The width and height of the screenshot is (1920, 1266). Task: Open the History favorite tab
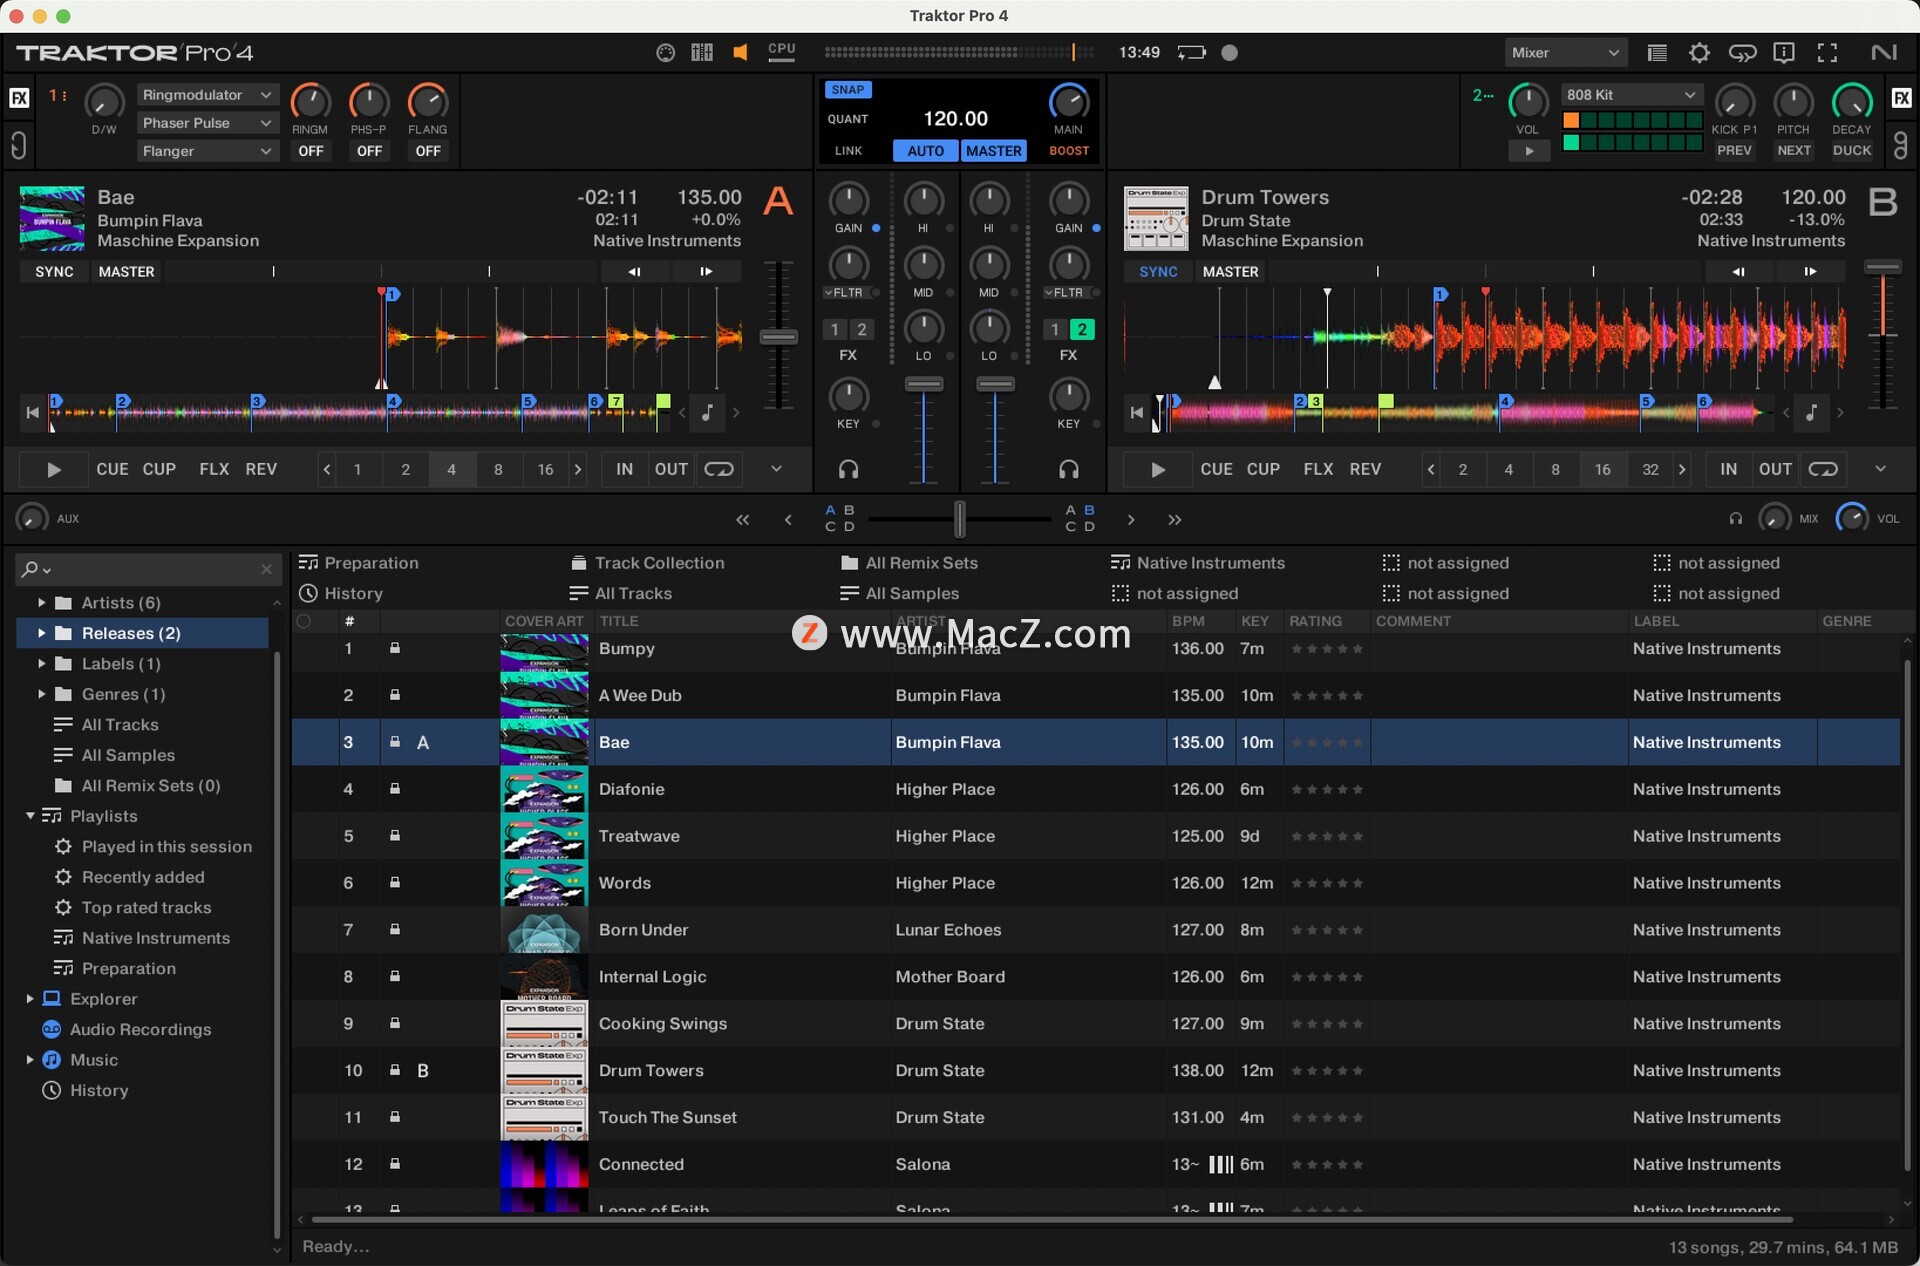(341, 593)
